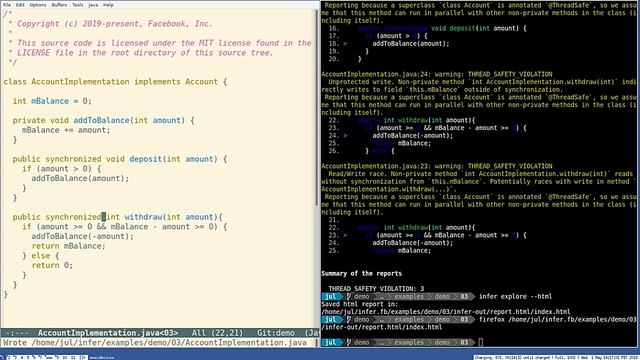Image resolution: width=640 pixels, height=360 pixels.
Task: Click the infer-out/report.html/index.html saved path
Action: (446, 312)
